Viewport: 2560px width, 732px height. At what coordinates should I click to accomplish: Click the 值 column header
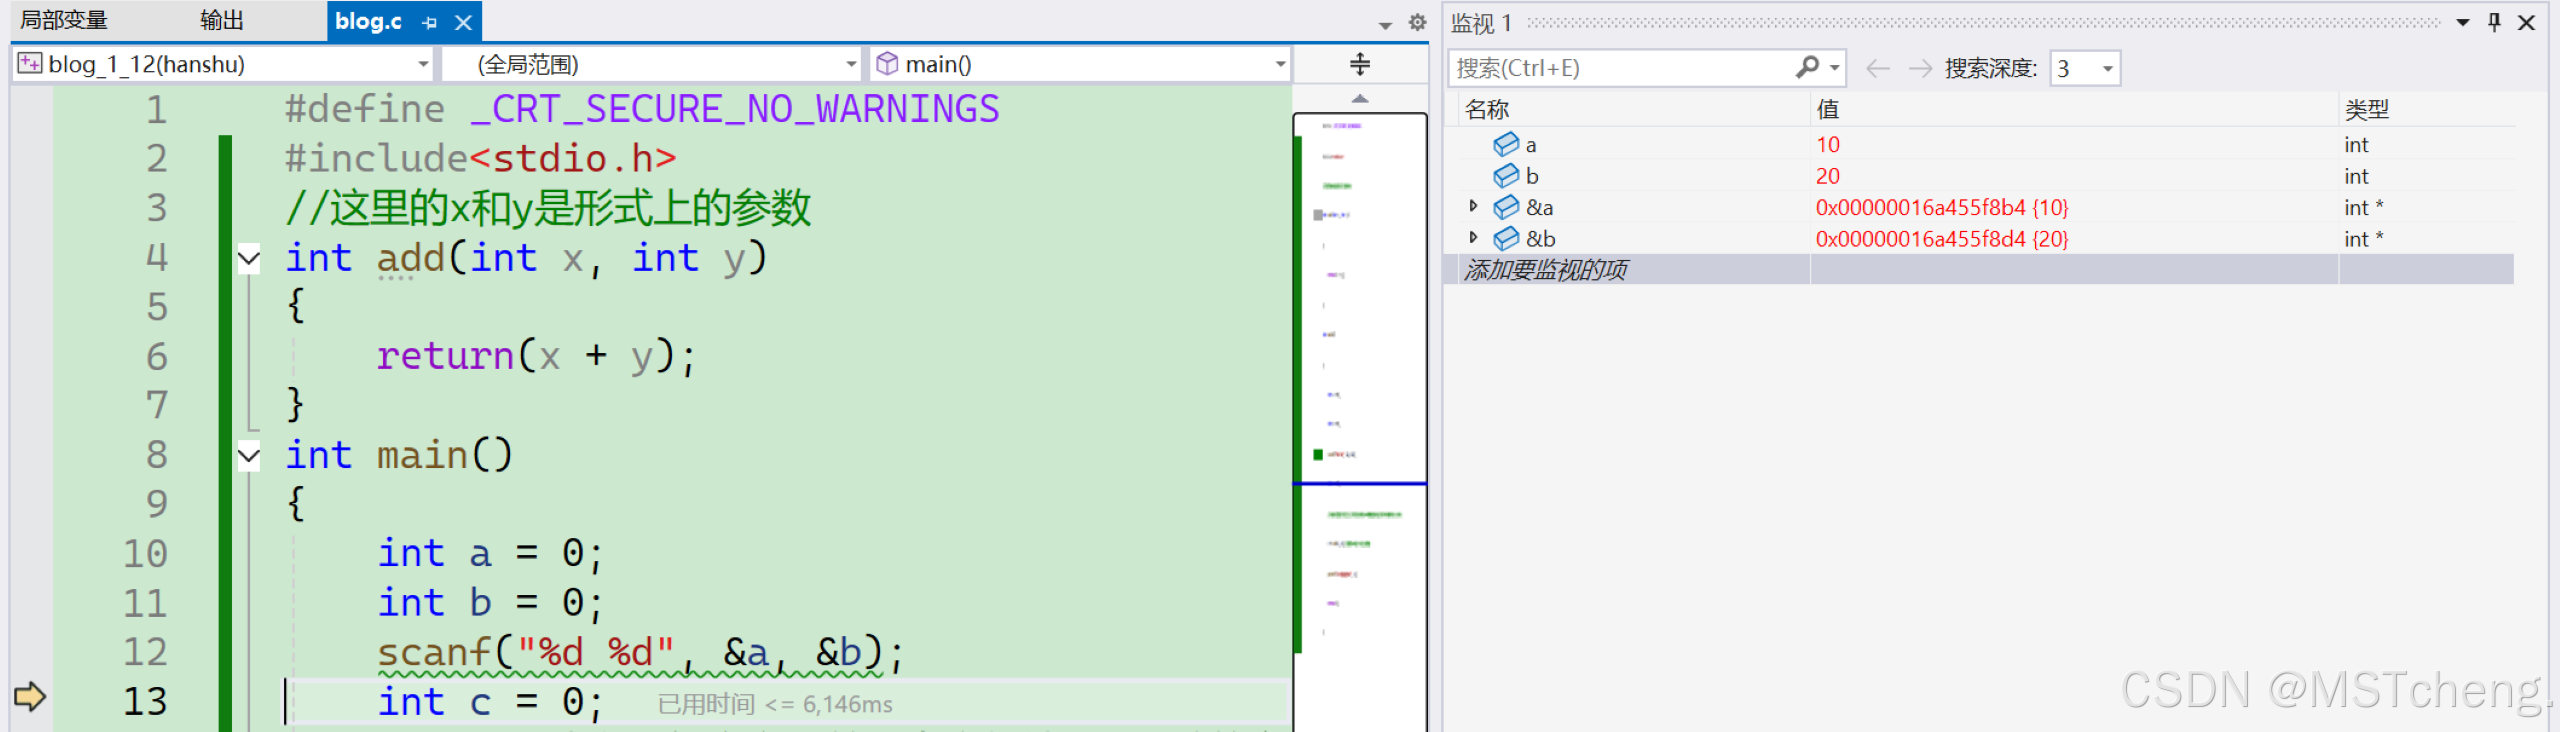(1828, 109)
